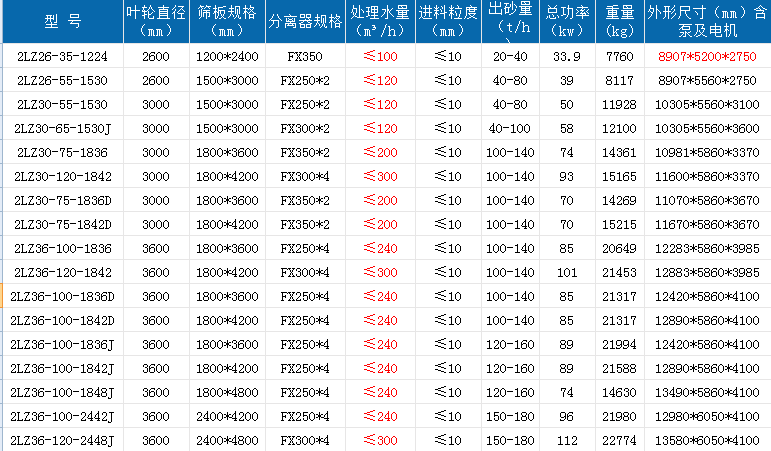This screenshot has width=771, height=451.
Task: Select the 筛板规格 header cell
Action: click(227, 21)
